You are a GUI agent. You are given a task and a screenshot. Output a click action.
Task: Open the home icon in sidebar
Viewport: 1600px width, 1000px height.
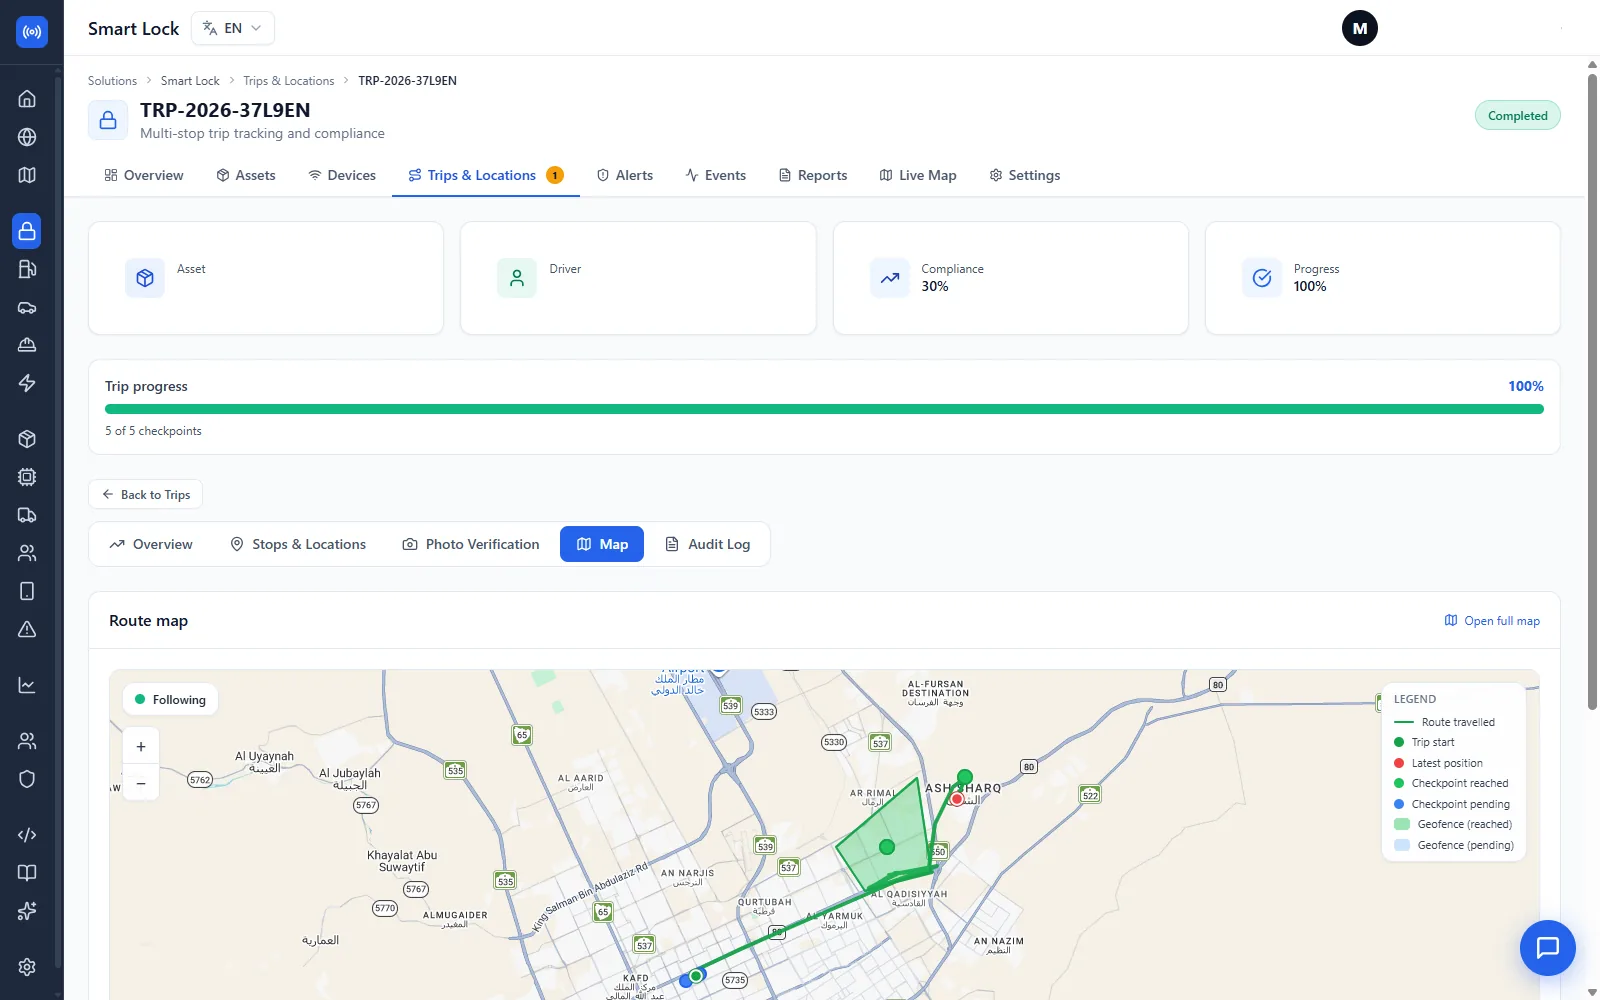coord(27,99)
